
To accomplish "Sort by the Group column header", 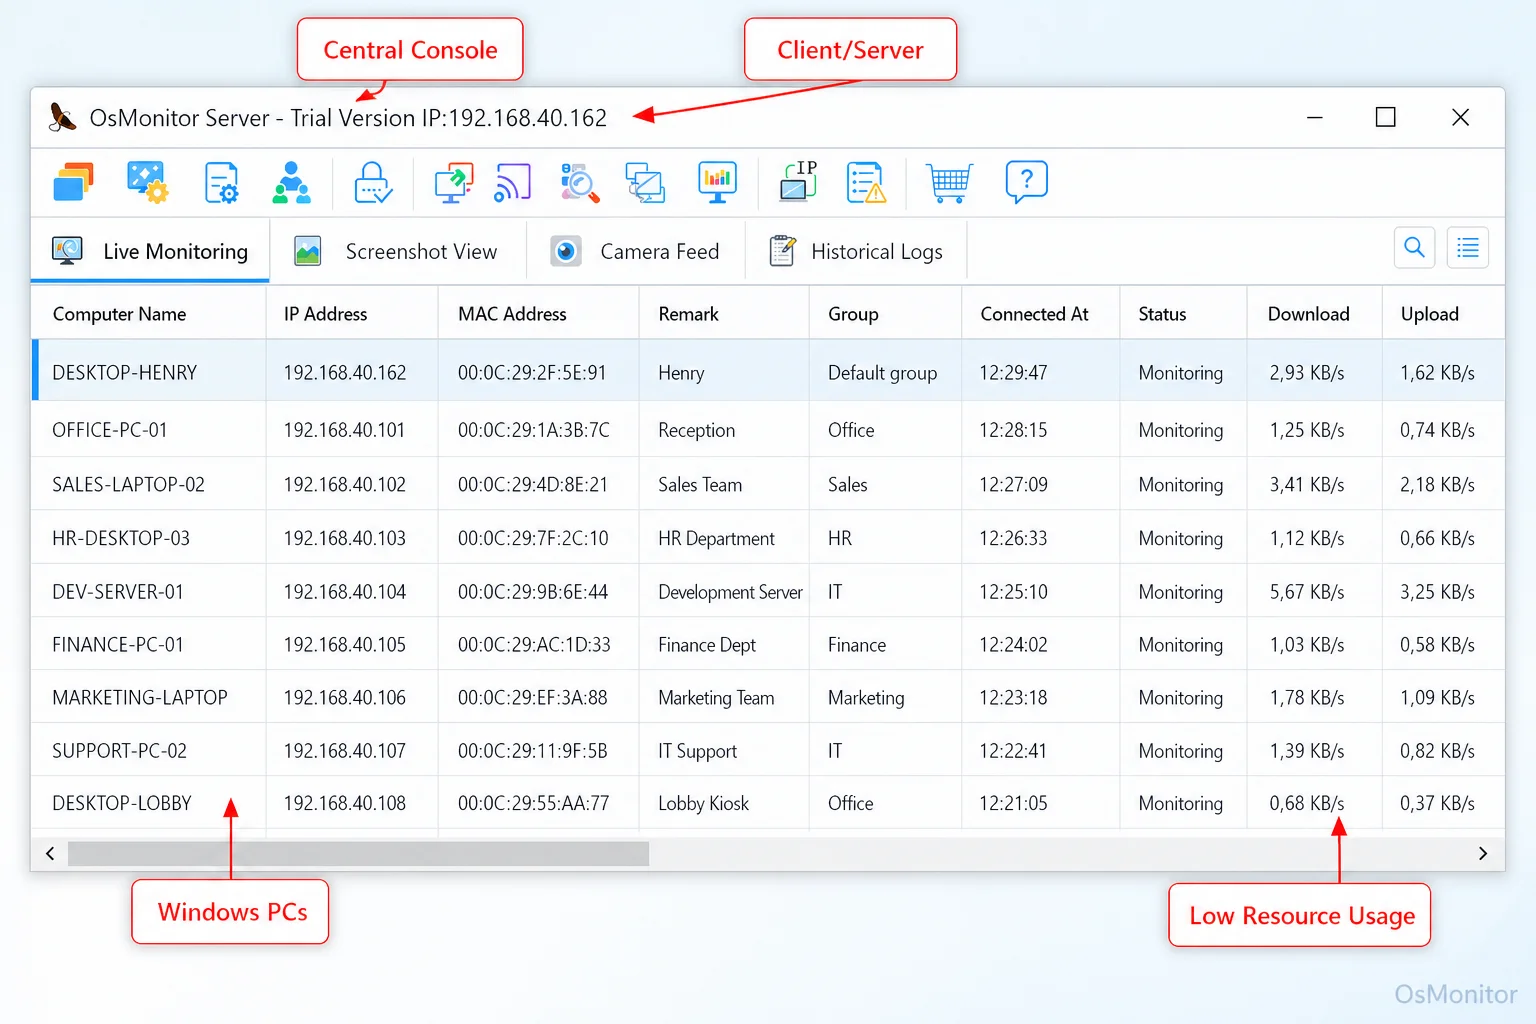I will click(x=886, y=314).
